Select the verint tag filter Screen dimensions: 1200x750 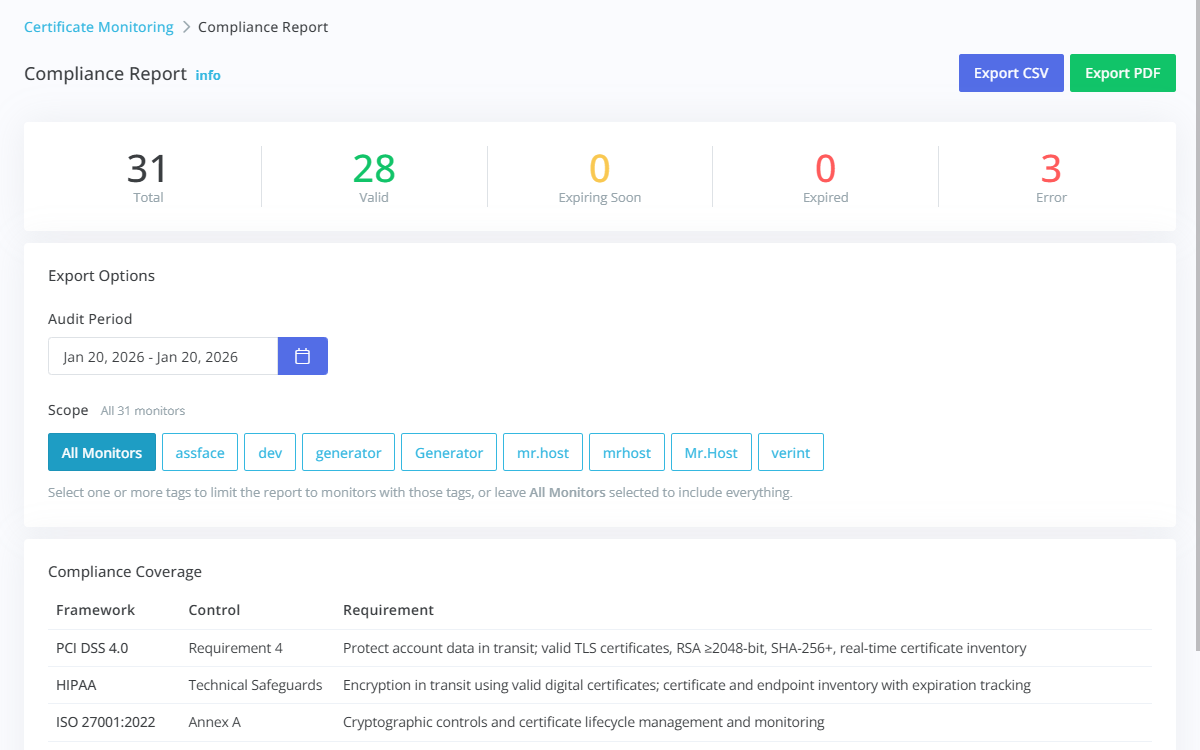790,452
